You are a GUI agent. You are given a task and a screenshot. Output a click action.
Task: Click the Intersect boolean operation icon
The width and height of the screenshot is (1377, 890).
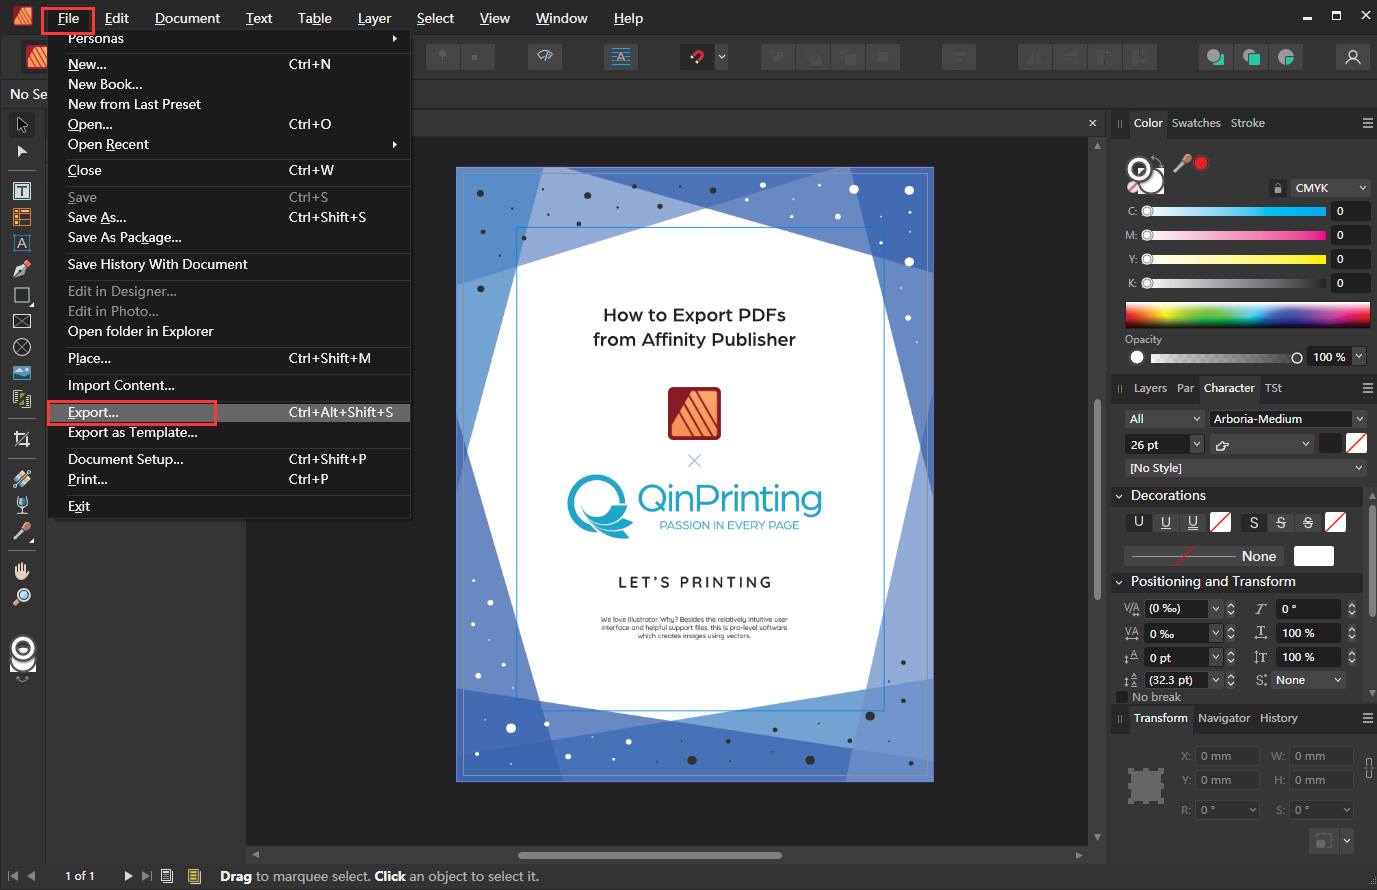(1287, 57)
